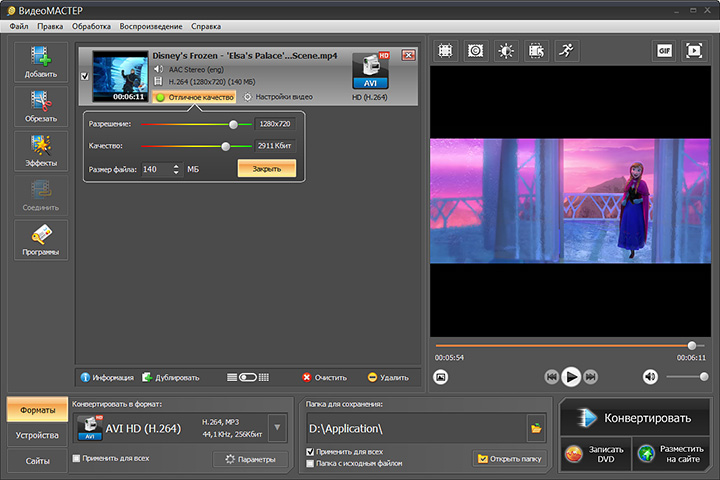Delete the selected file with Удалить
The image size is (720, 480).
388,378
